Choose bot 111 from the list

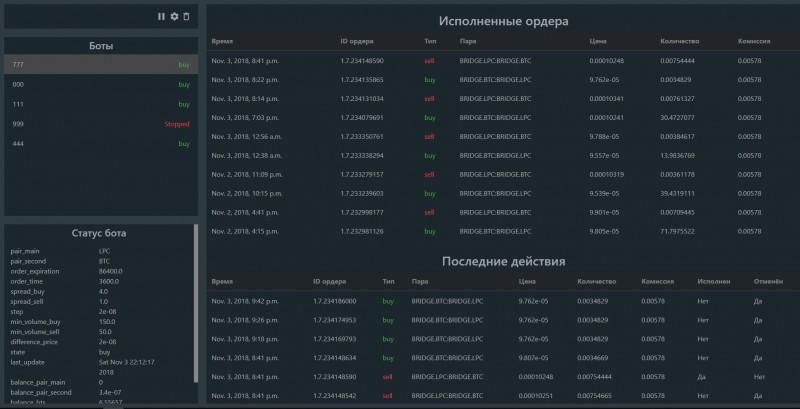100,104
